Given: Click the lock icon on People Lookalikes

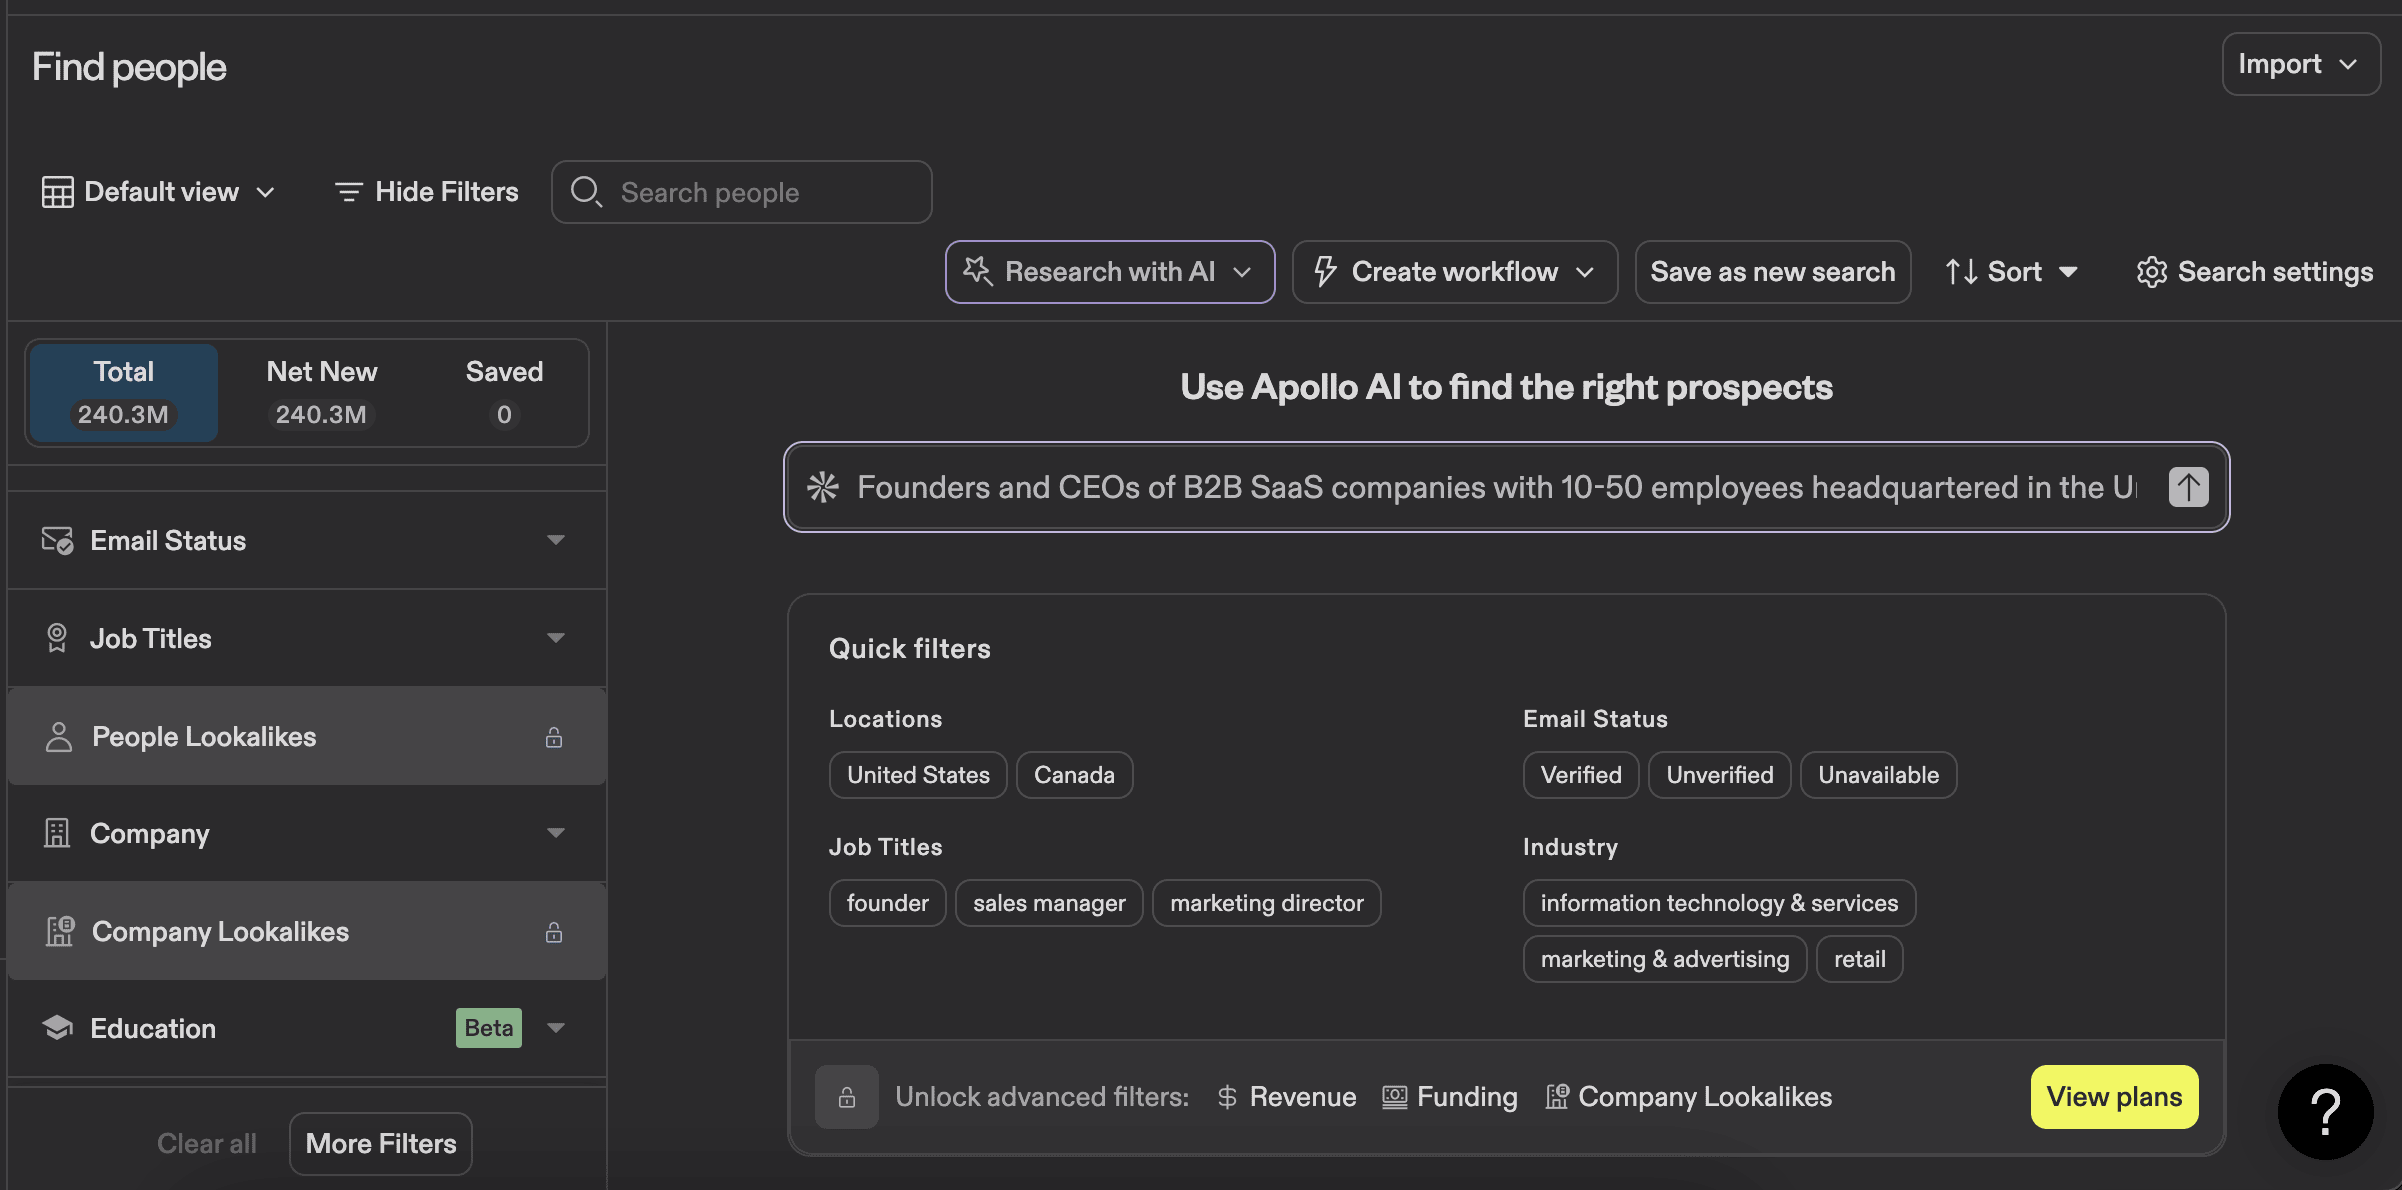Looking at the screenshot, I should (x=554, y=737).
